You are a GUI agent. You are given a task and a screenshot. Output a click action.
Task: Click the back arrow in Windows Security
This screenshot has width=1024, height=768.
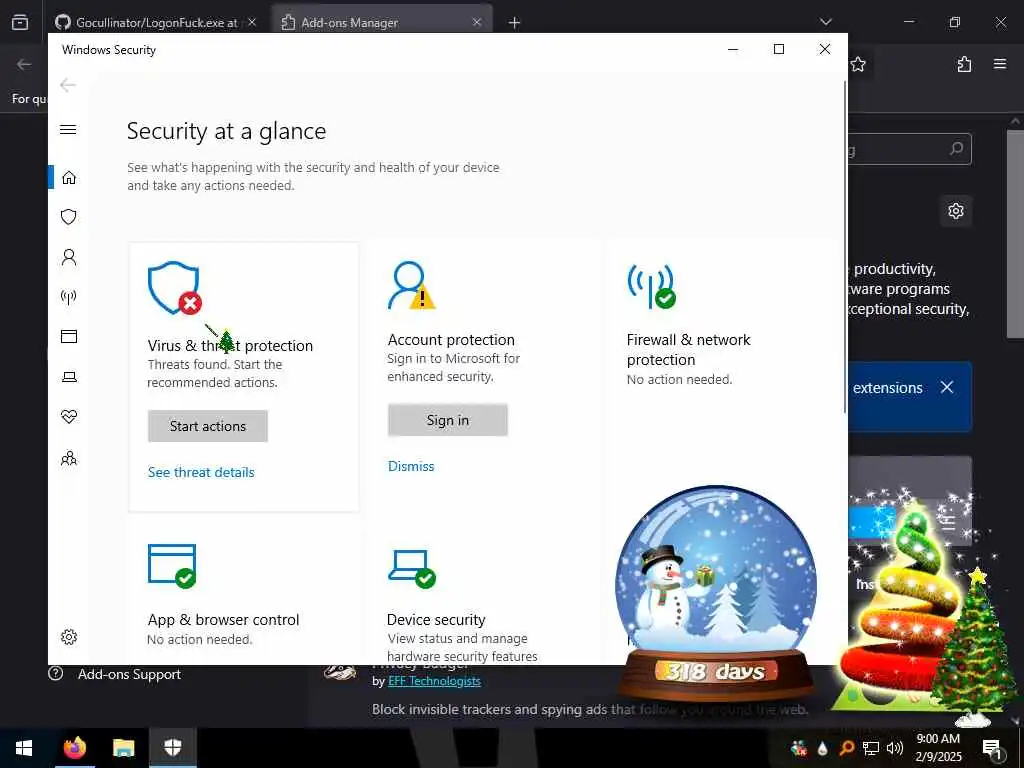68,85
